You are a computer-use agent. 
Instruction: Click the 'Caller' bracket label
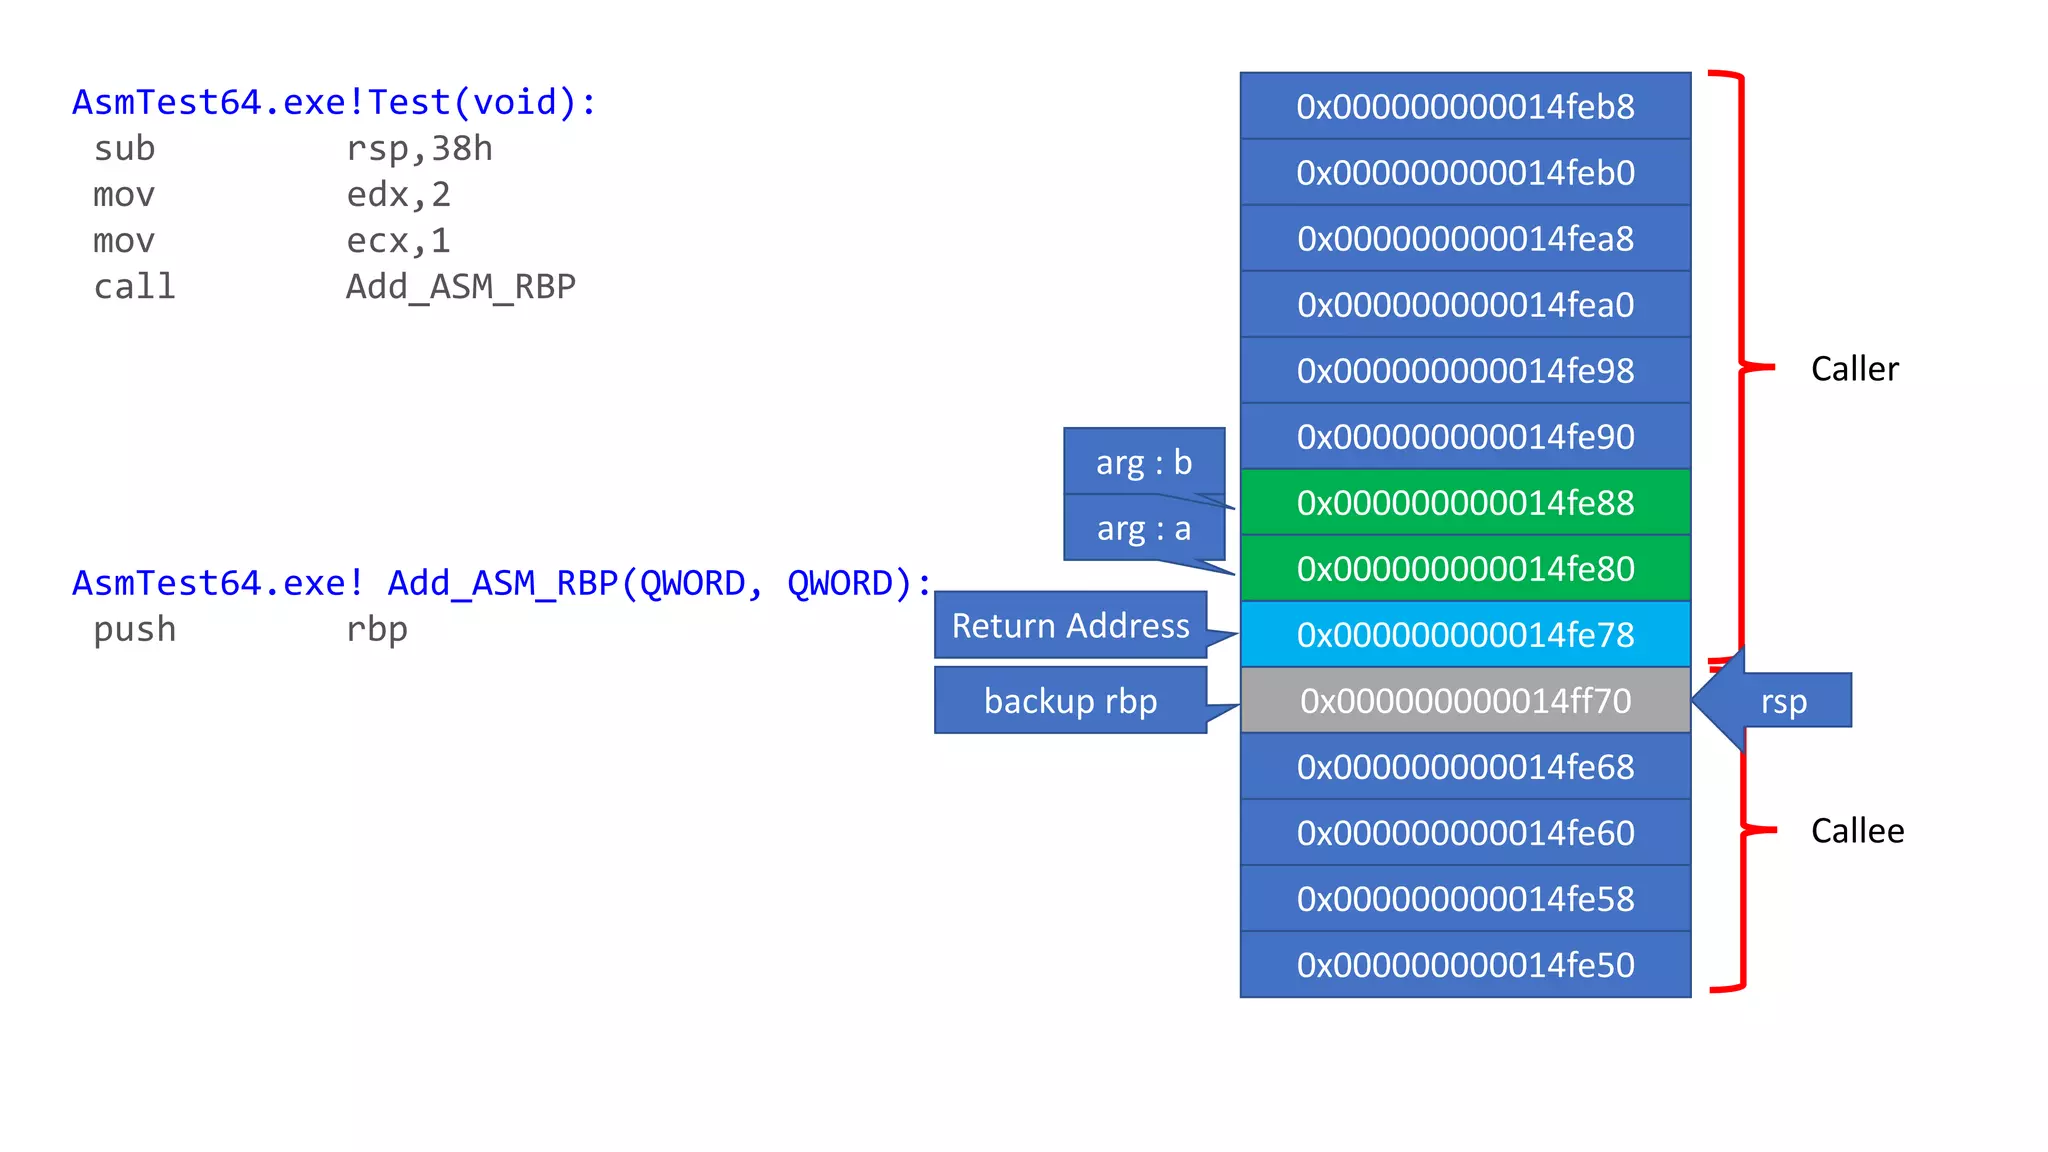pyautogui.click(x=1854, y=369)
